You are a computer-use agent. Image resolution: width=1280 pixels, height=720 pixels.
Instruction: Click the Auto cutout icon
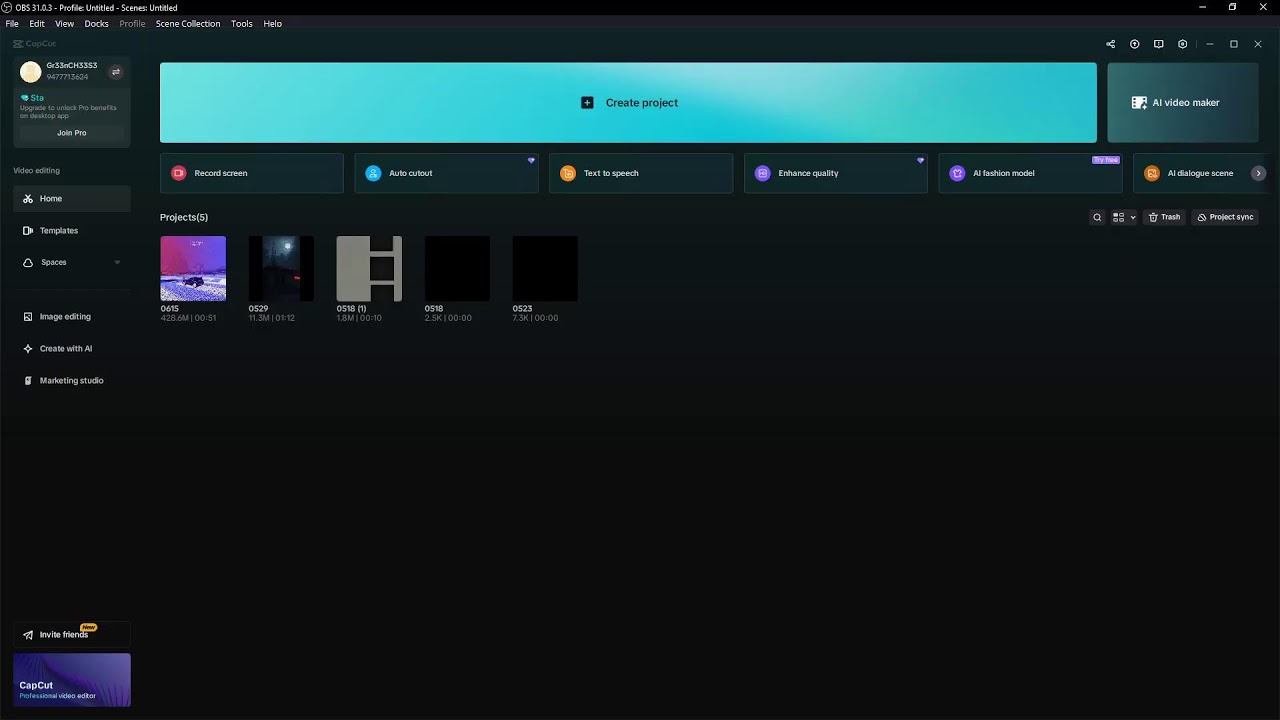tap(373, 173)
